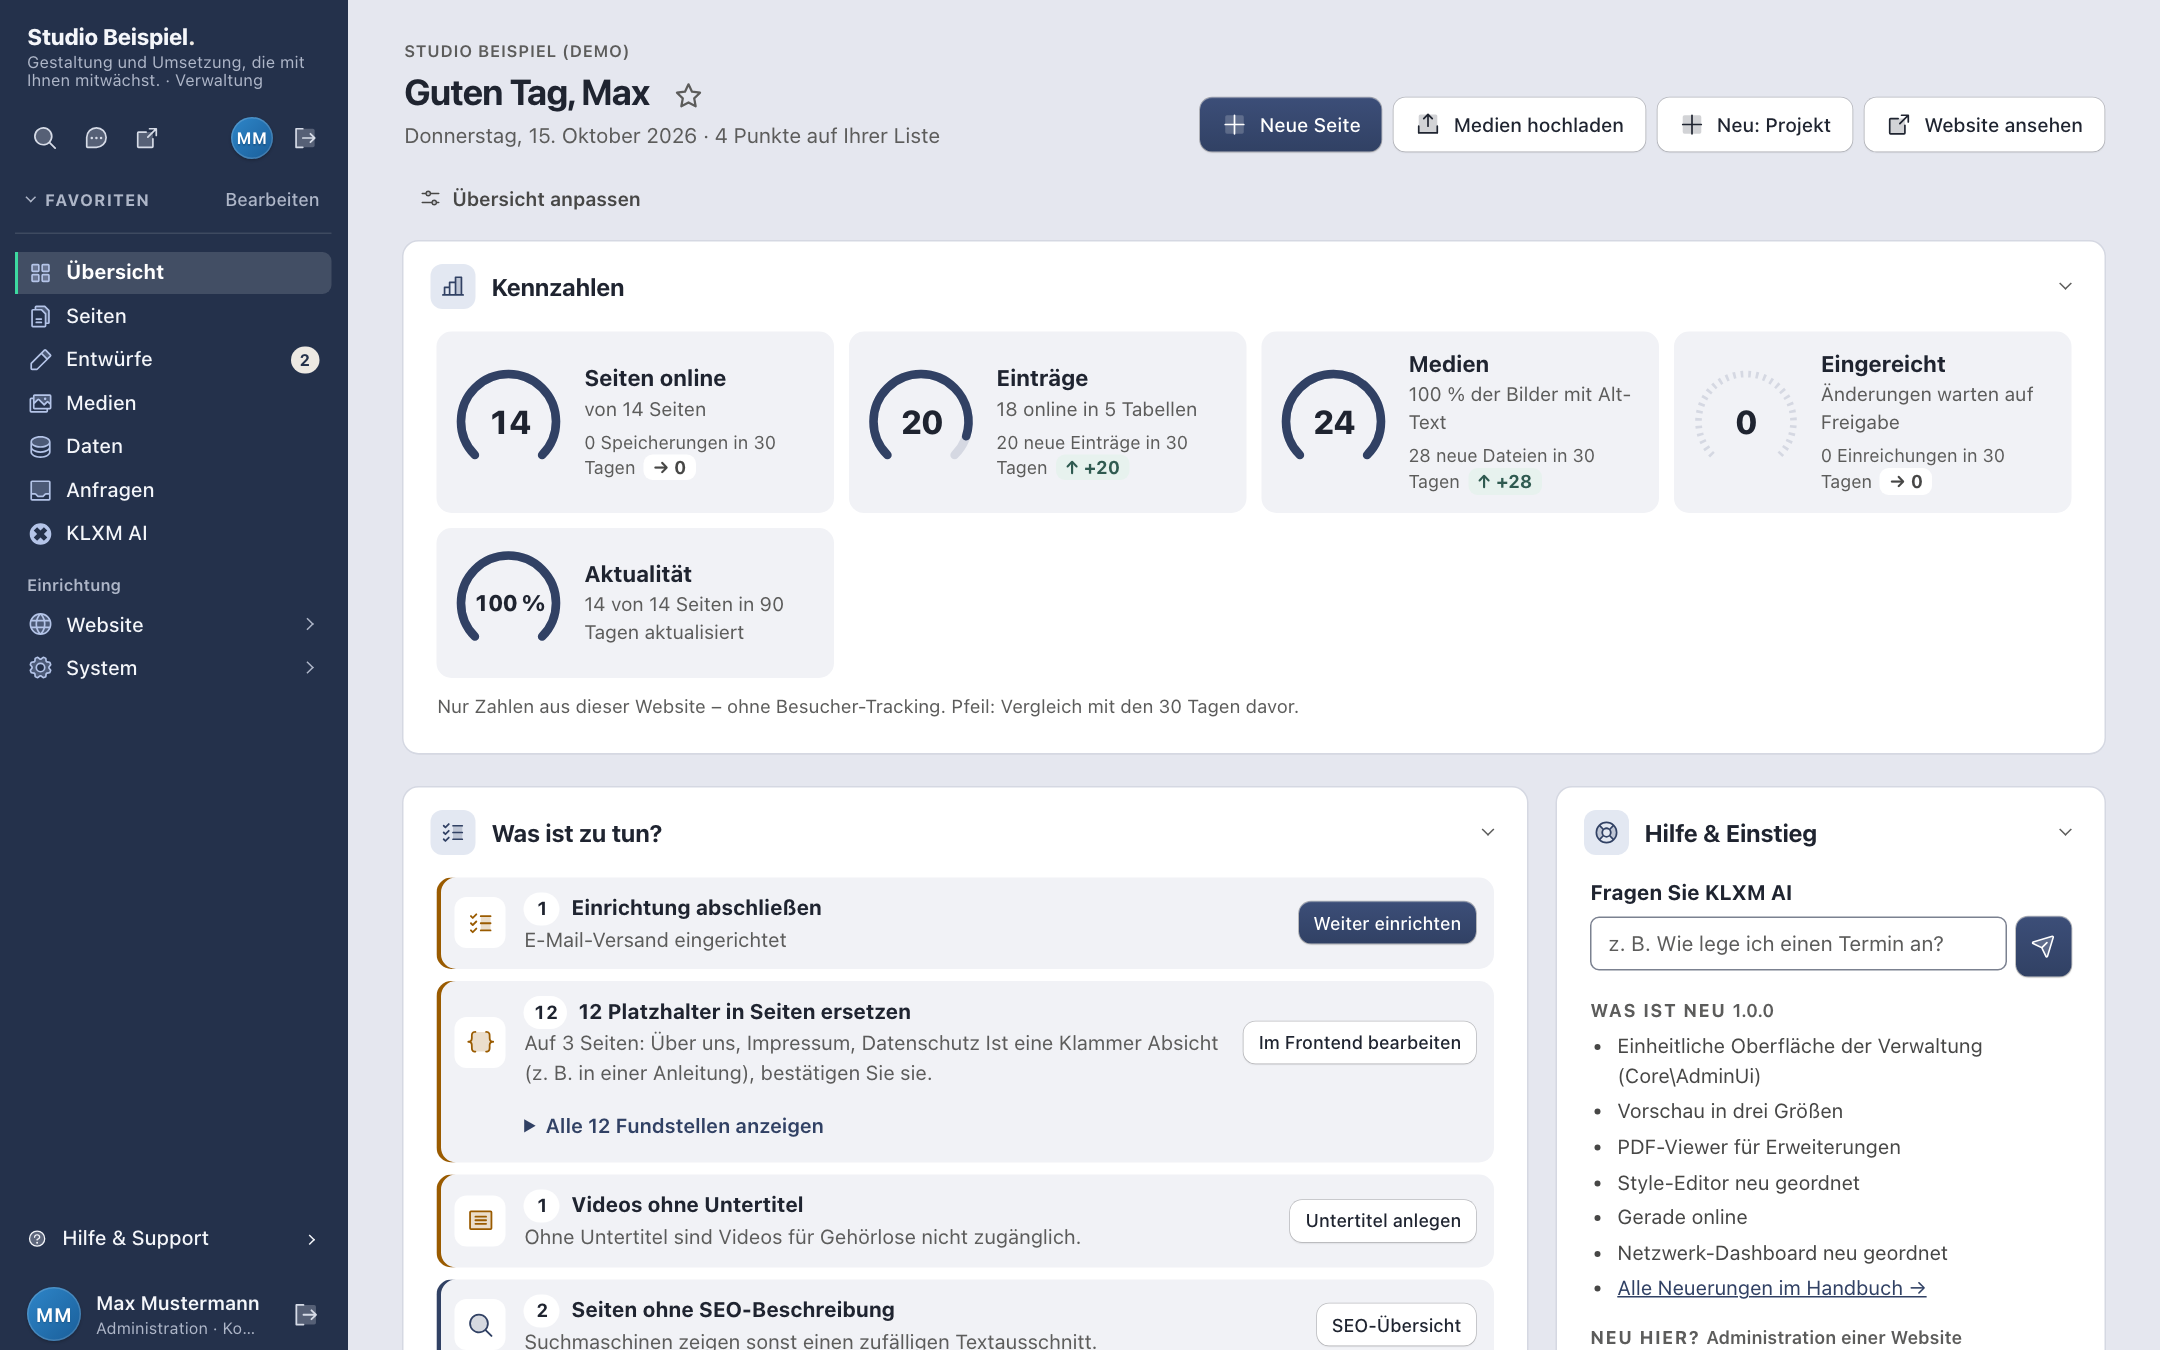Toggle favorite star next to Guten Tag, Max

[688, 96]
